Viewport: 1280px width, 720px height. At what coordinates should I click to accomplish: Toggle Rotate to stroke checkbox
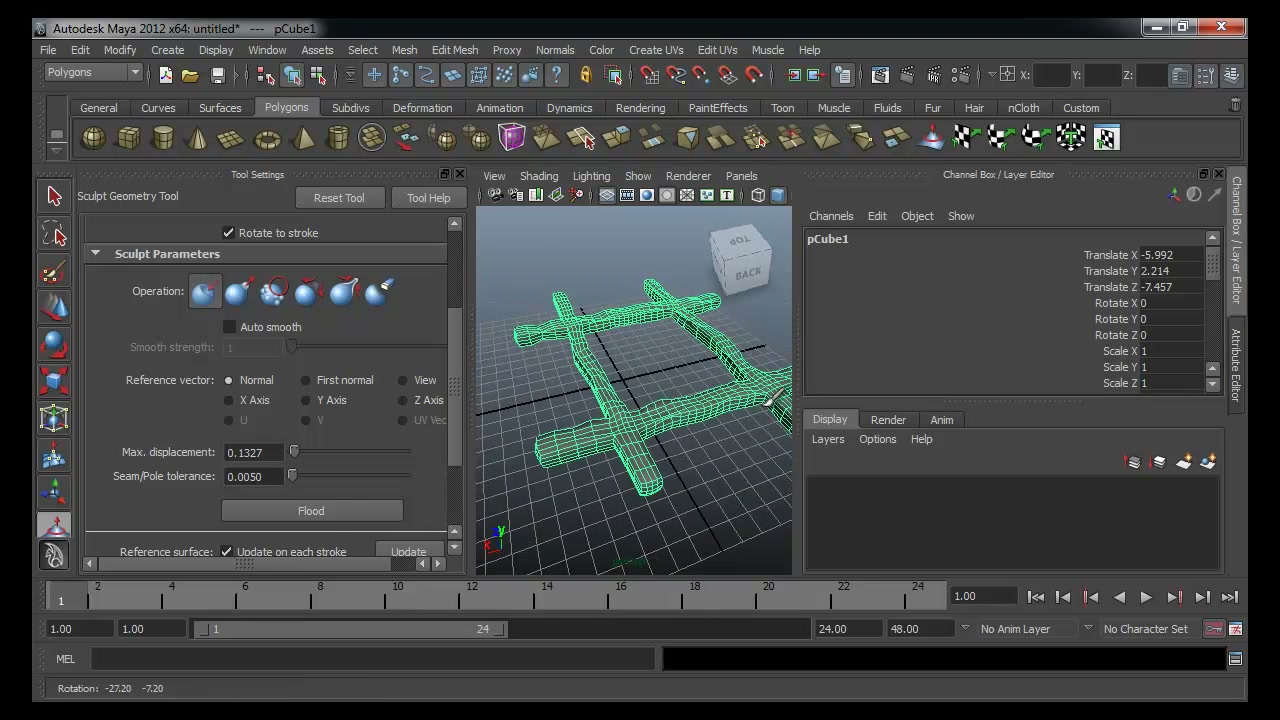coord(228,233)
